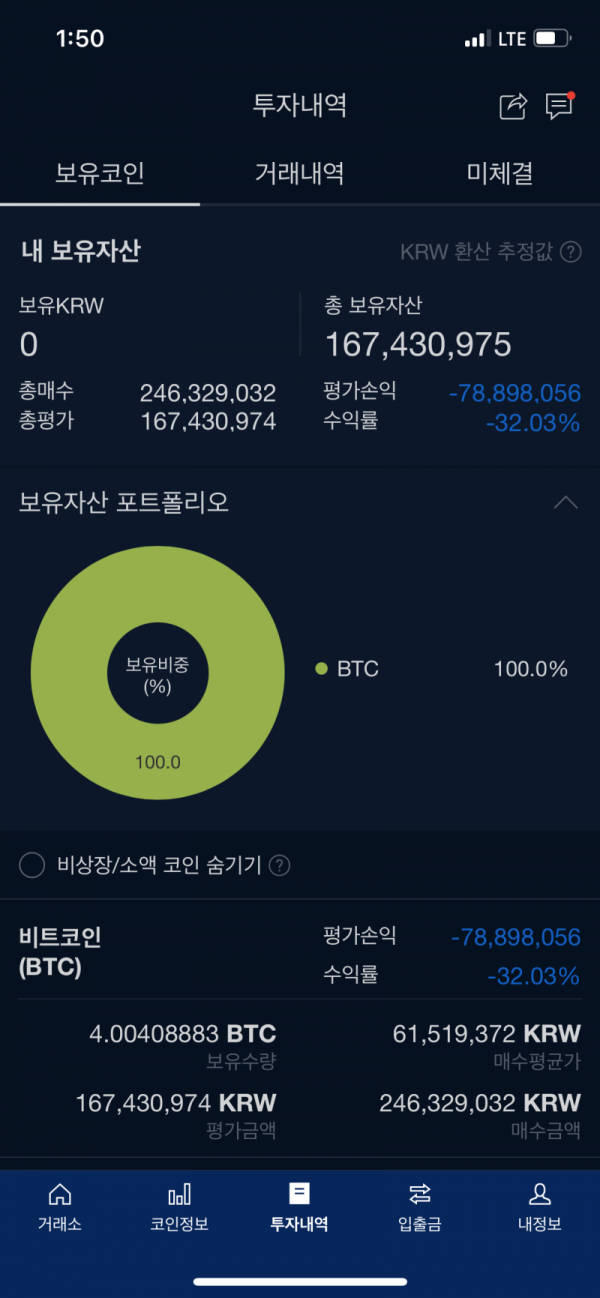Collapse 보유자산 포트폴리오 chevron

click(566, 502)
